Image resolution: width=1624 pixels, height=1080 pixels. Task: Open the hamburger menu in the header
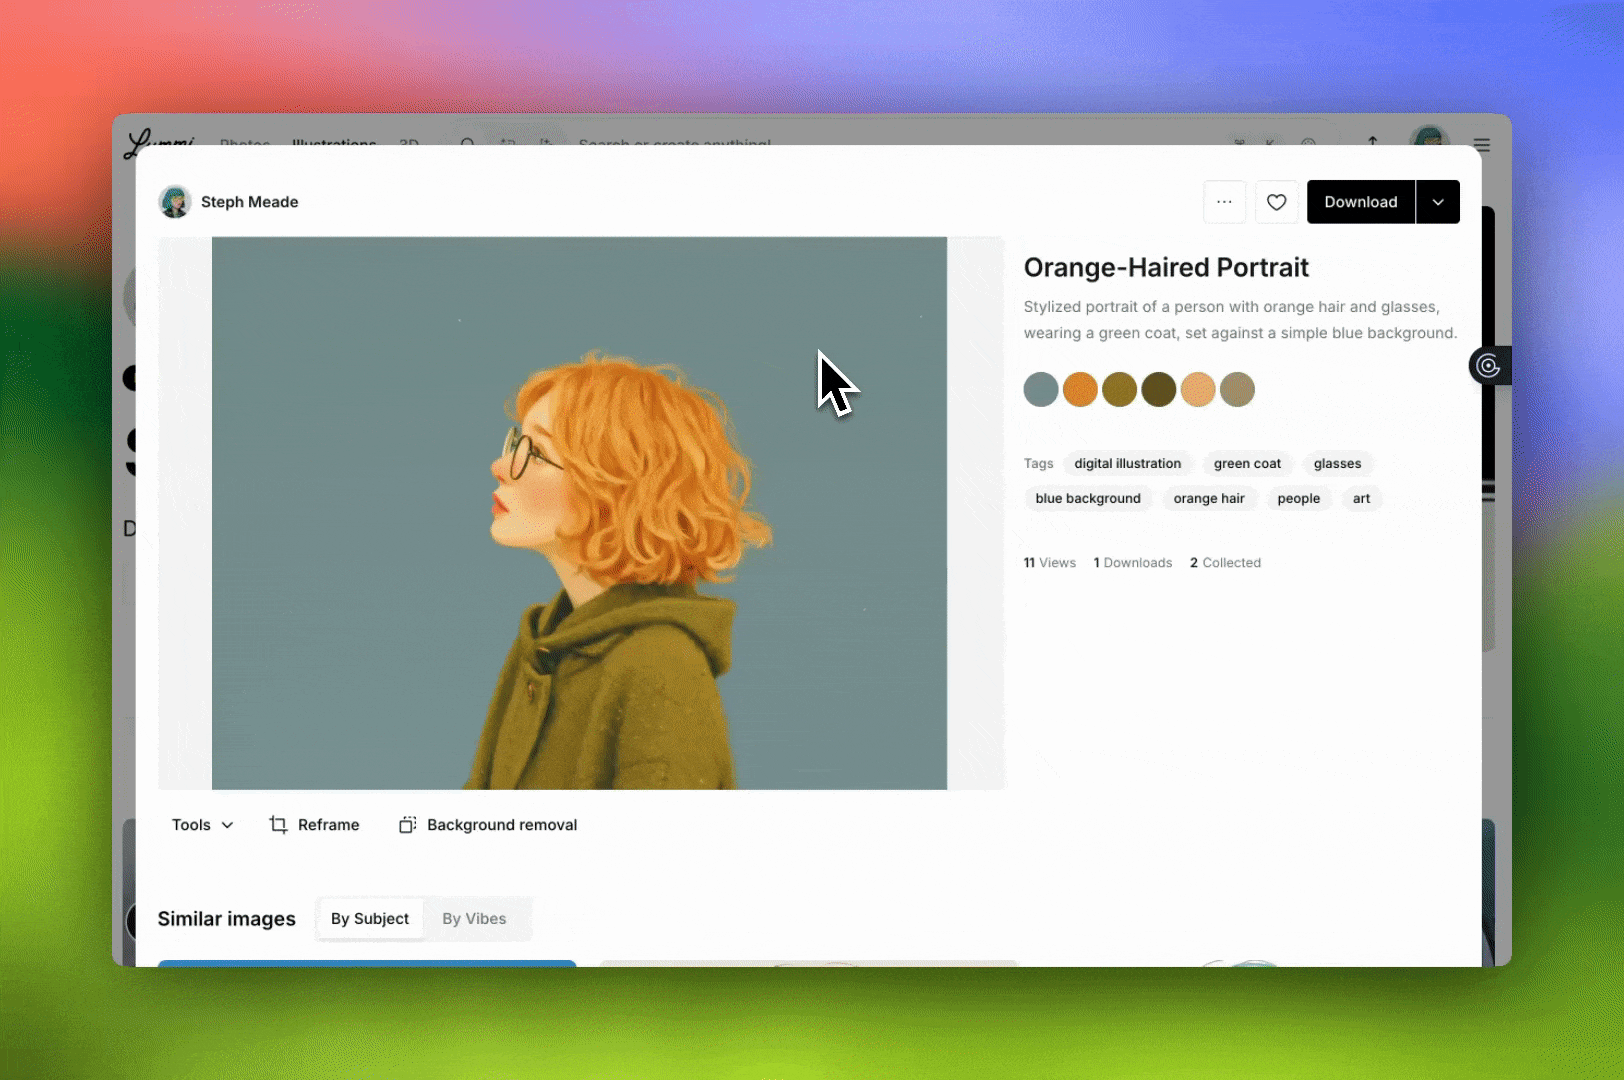pyautogui.click(x=1482, y=144)
